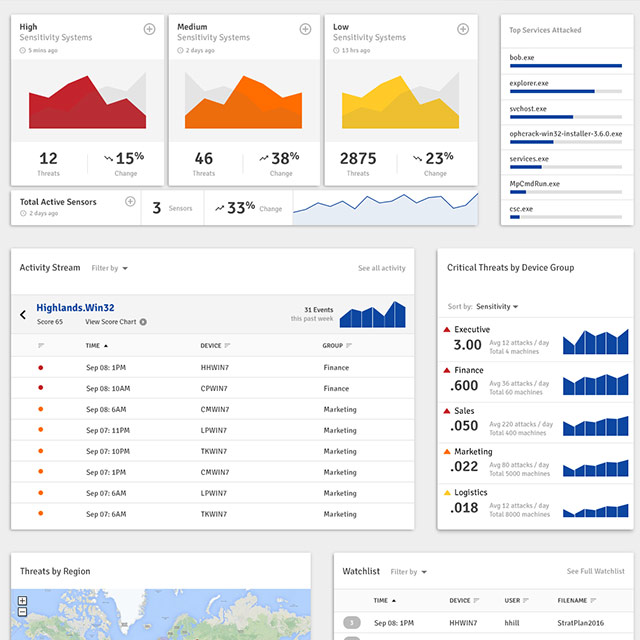The height and width of the screenshot is (640, 640).
Task: Click the plus icon on High Sensitivity card
Action: (x=149, y=29)
